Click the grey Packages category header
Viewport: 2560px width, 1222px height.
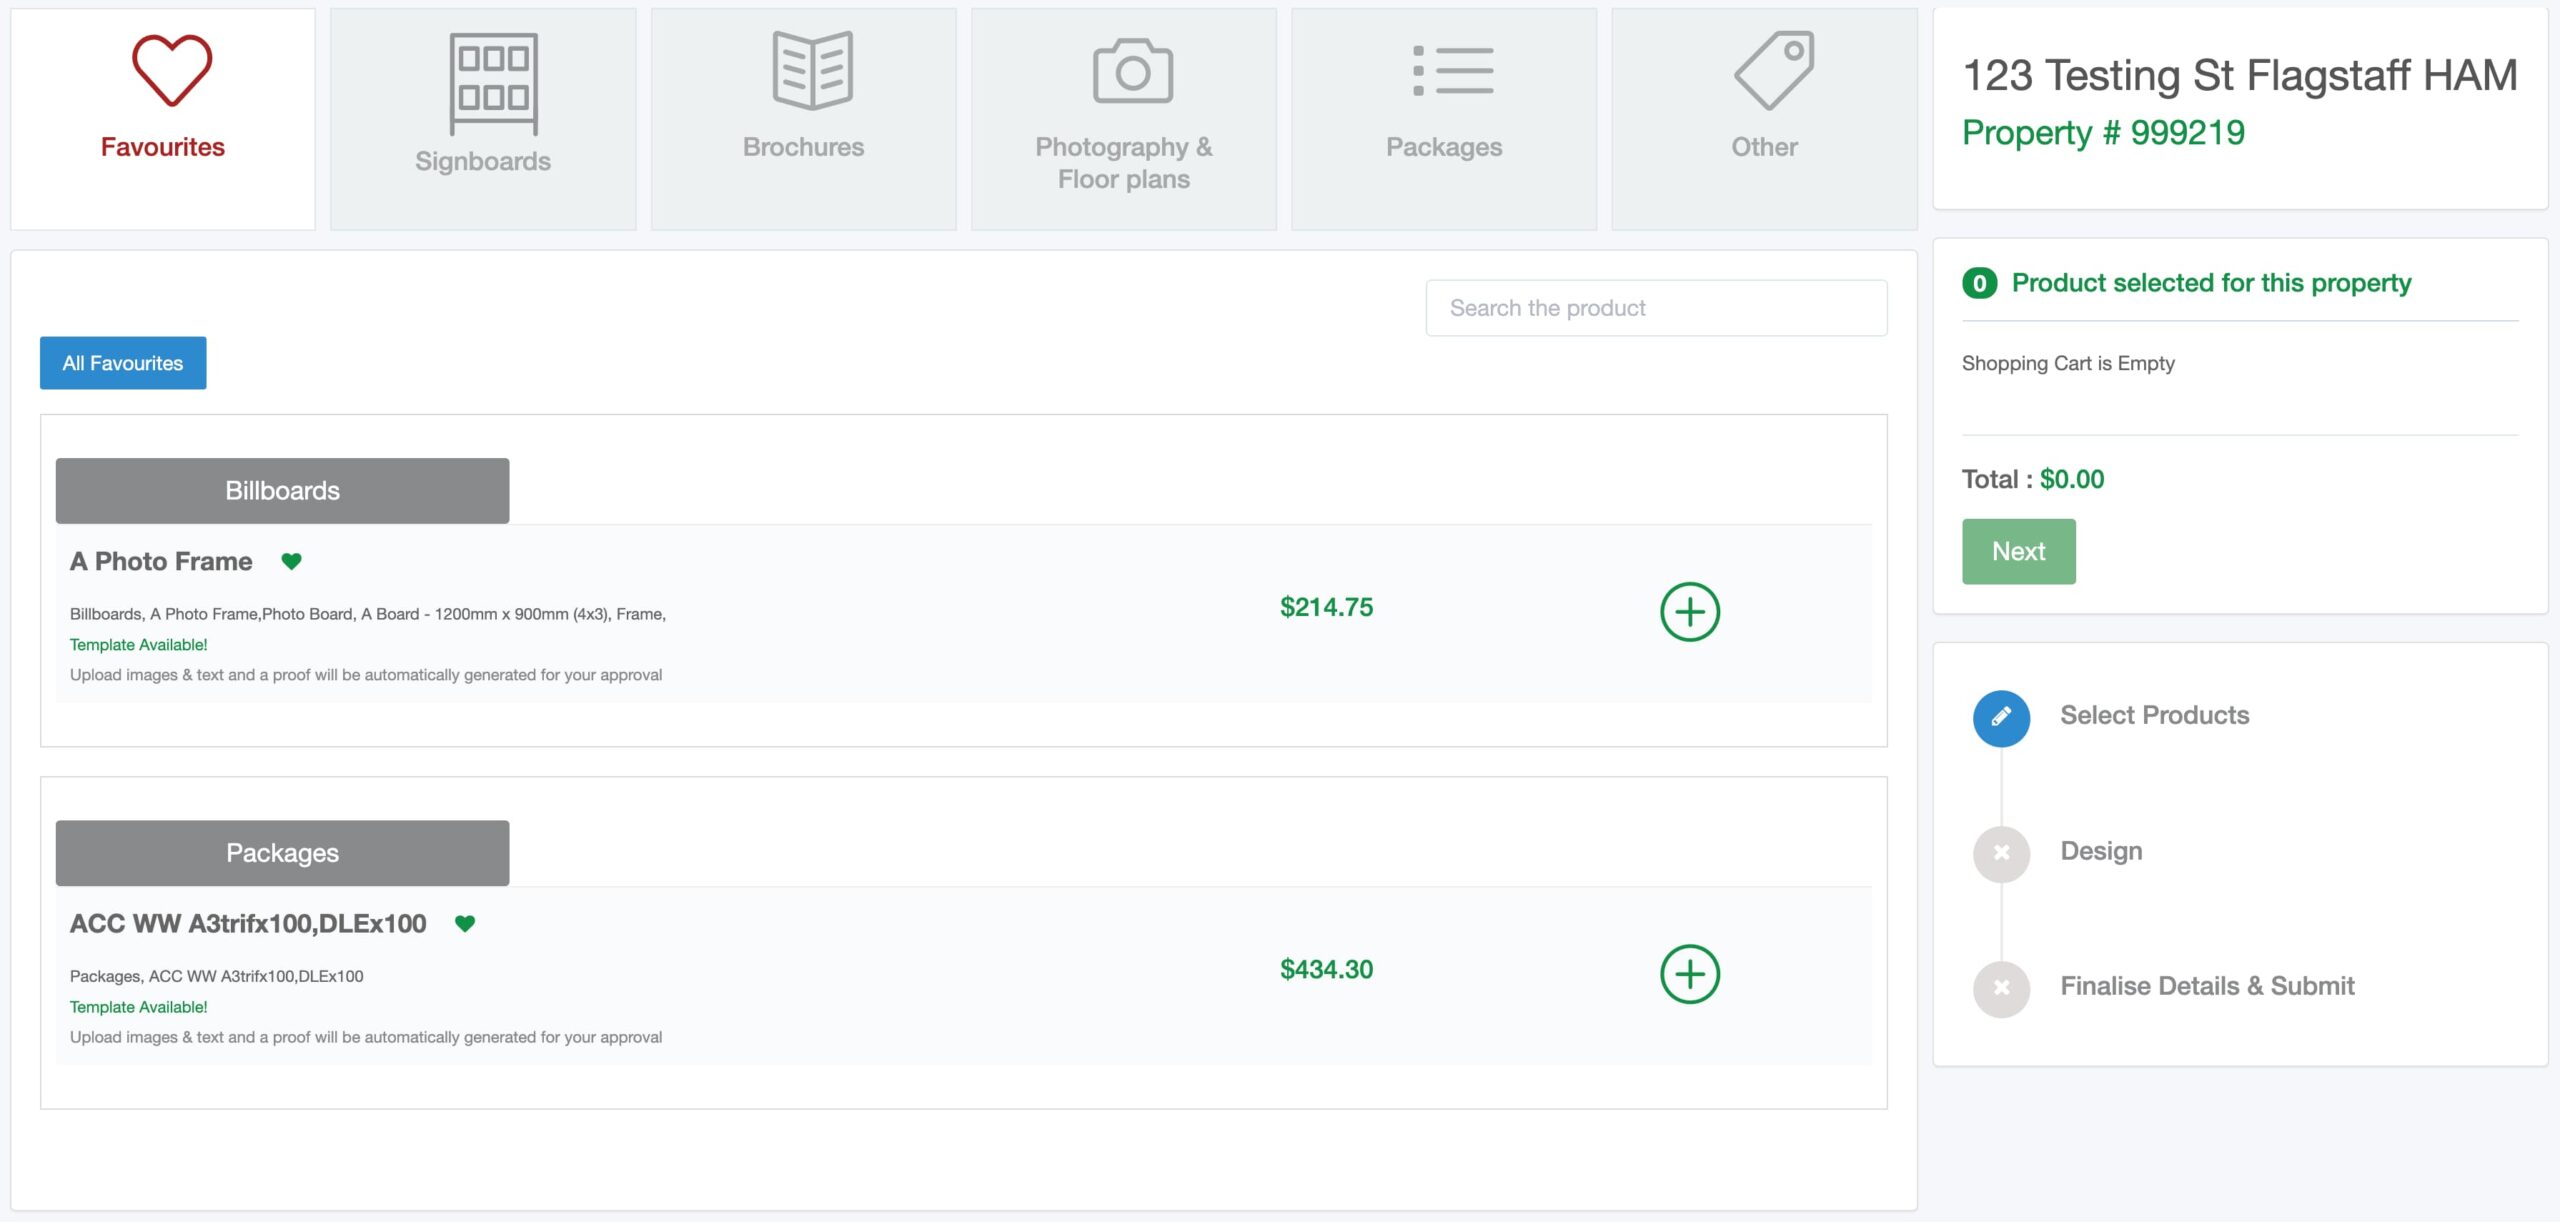pyautogui.click(x=282, y=853)
